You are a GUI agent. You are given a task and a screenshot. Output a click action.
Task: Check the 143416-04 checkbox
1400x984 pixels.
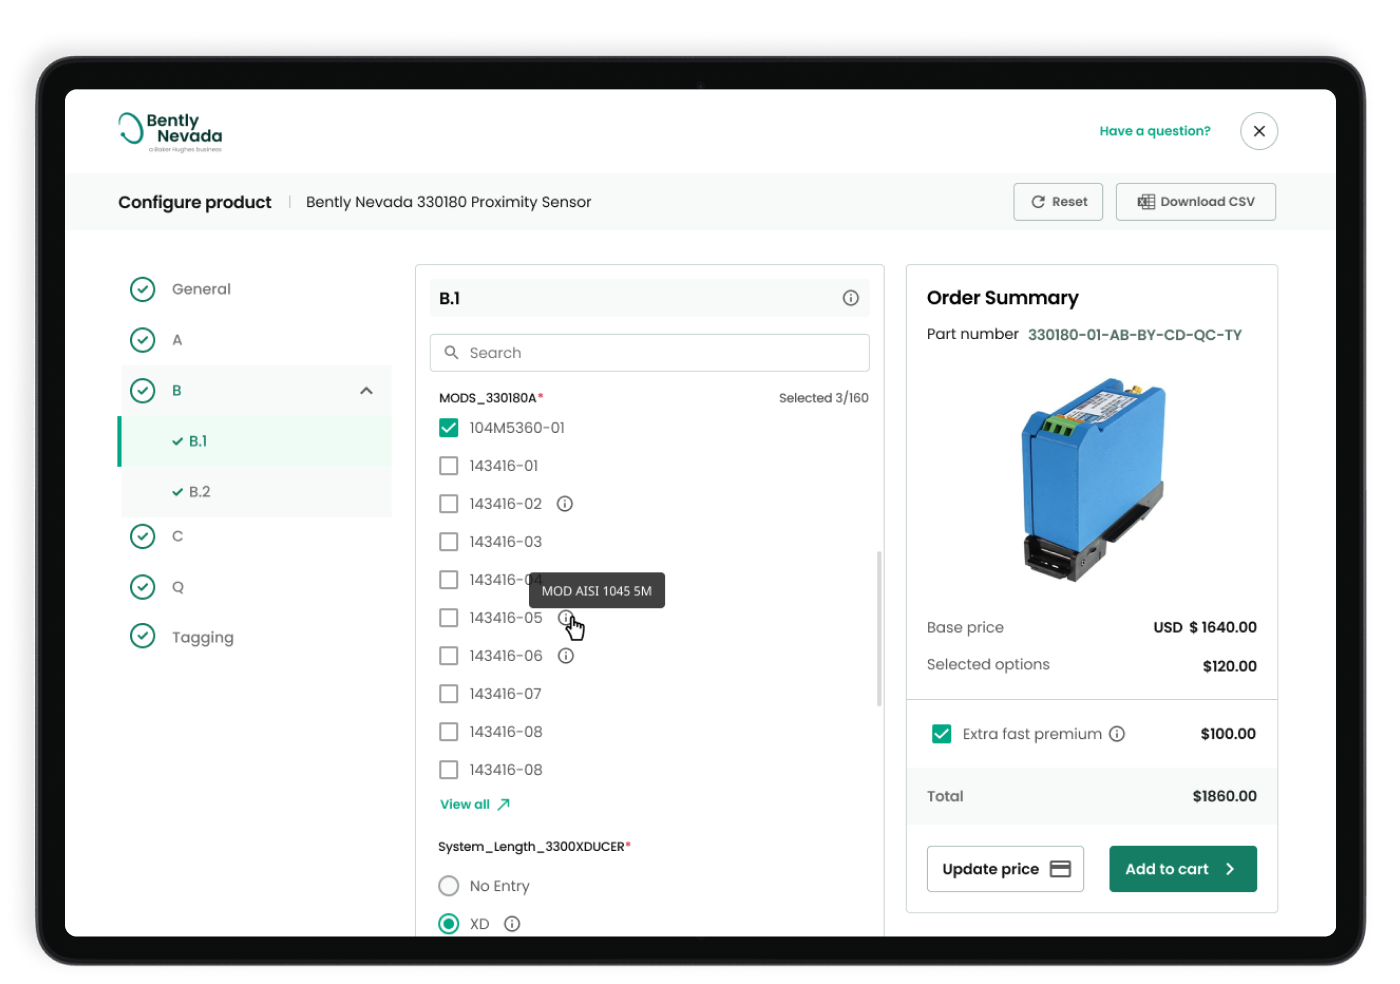pos(449,580)
